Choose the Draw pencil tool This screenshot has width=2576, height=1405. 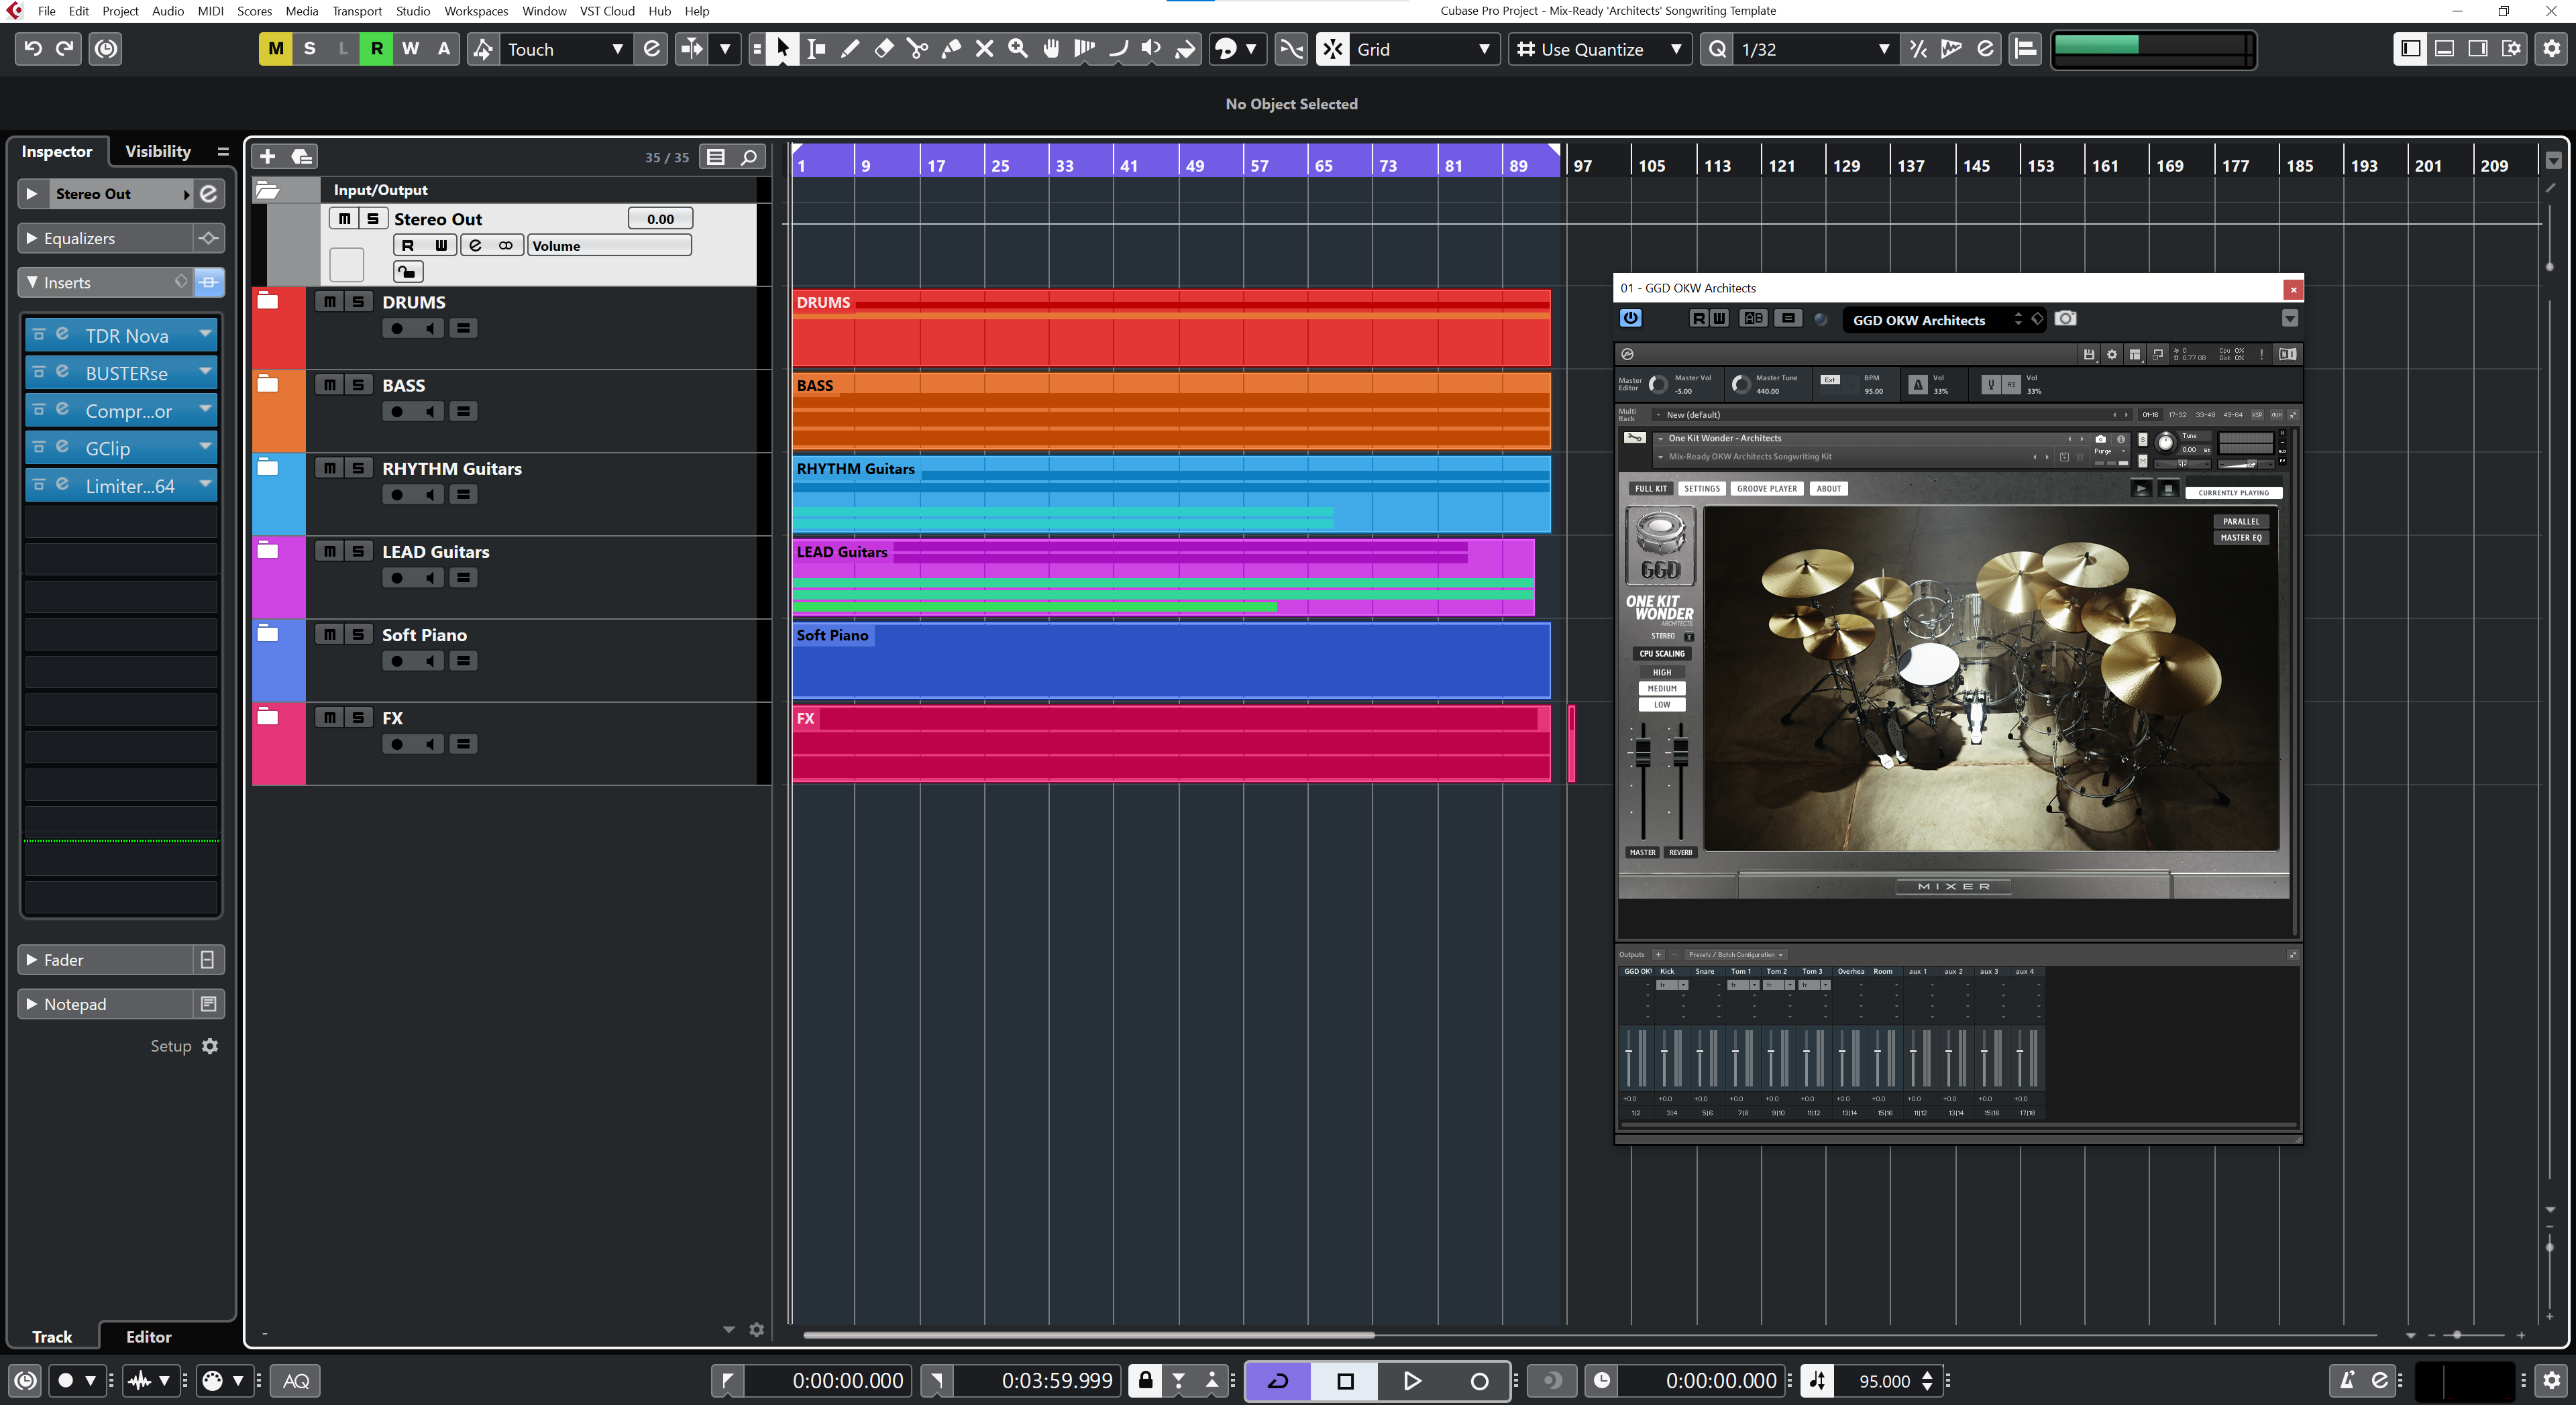[850, 48]
